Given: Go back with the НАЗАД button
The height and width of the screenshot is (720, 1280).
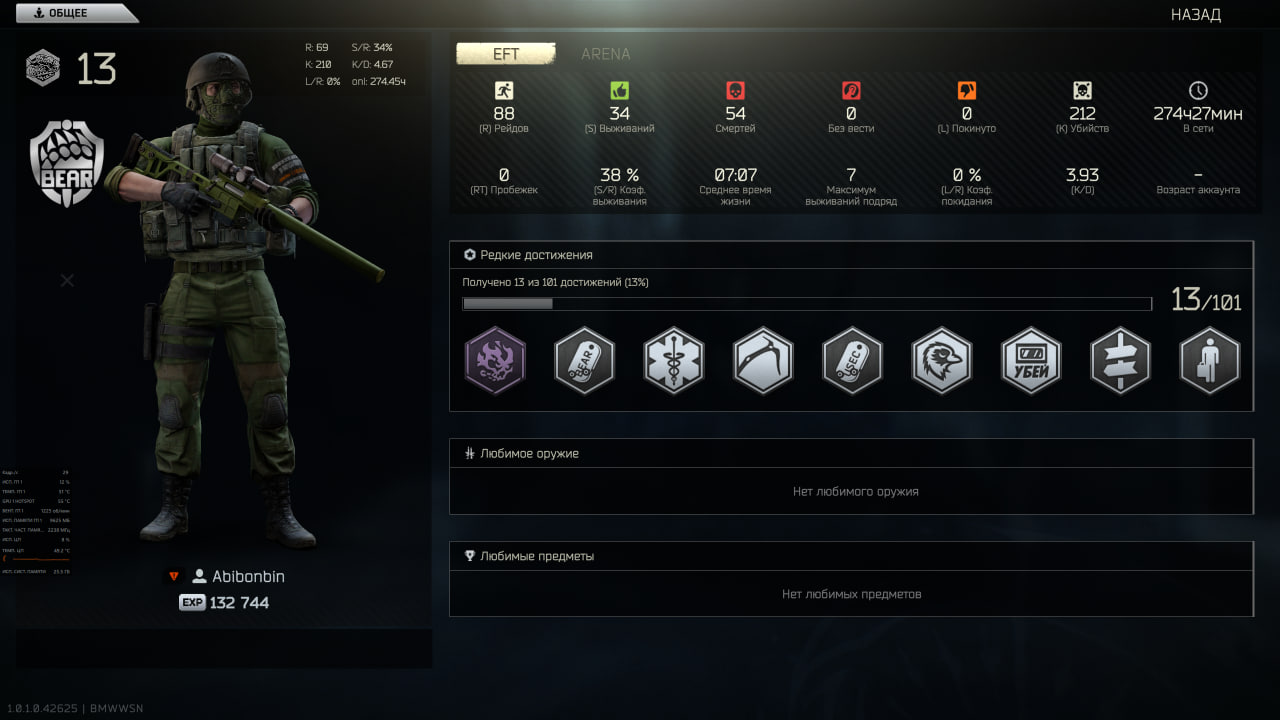Looking at the screenshot, I should pyautogui.click(x=1196, y=15).
